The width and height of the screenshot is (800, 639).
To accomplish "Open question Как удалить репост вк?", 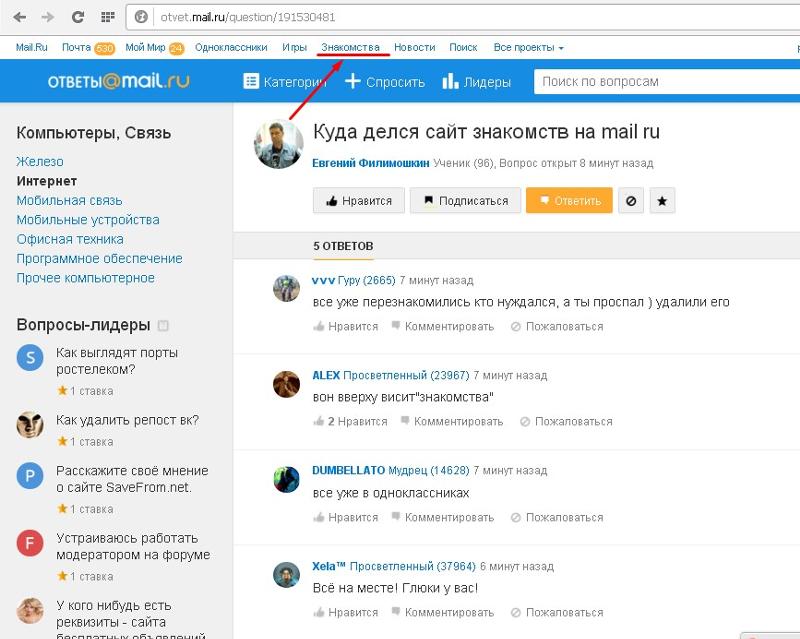I will point(128,420).
